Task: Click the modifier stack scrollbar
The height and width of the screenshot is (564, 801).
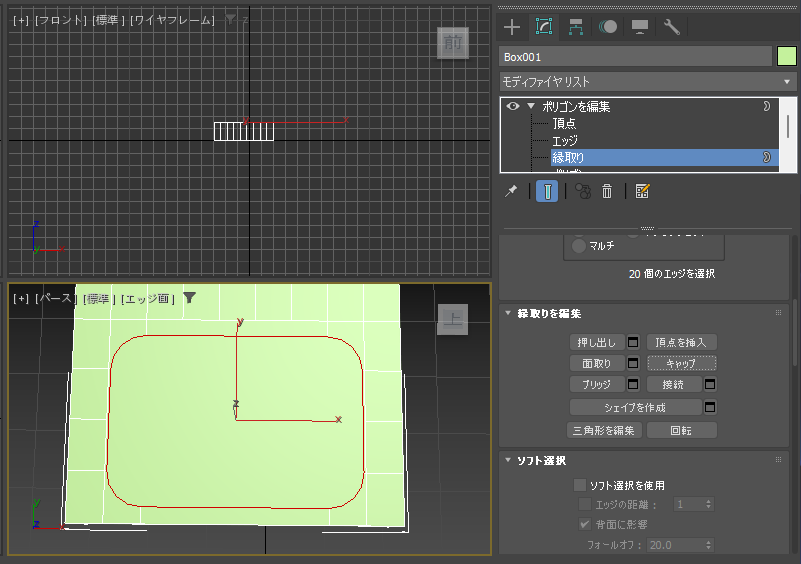Action: [x=788, y=127]
